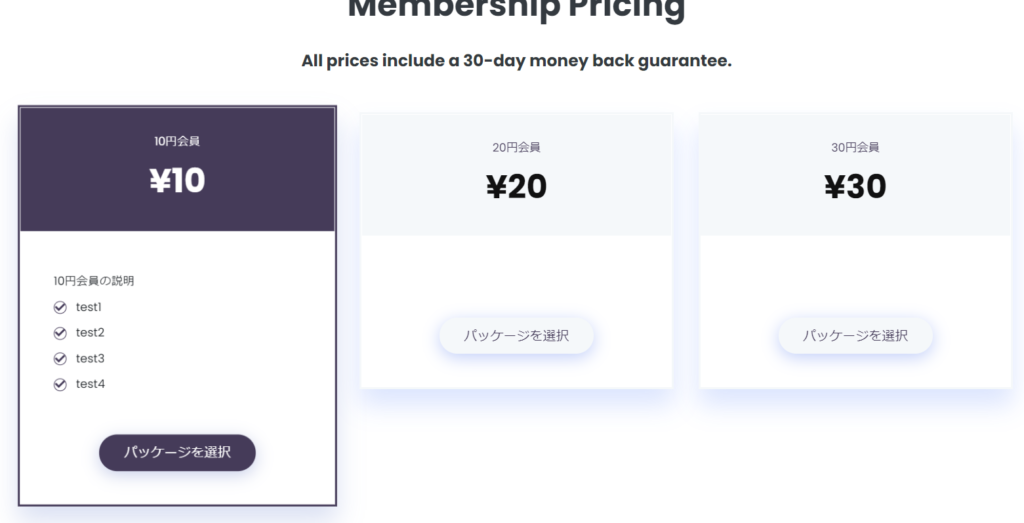This screenshot has width=1024, height=523.
Task: Click the ¥10 price heading
Action: click(177, 181)
